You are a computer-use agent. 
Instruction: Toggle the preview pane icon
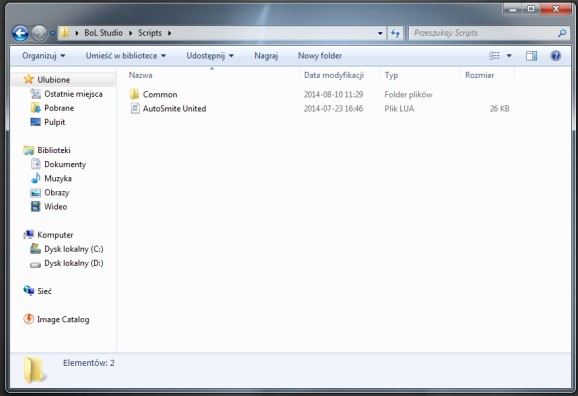pyautogui.click(x=531, y=56)
